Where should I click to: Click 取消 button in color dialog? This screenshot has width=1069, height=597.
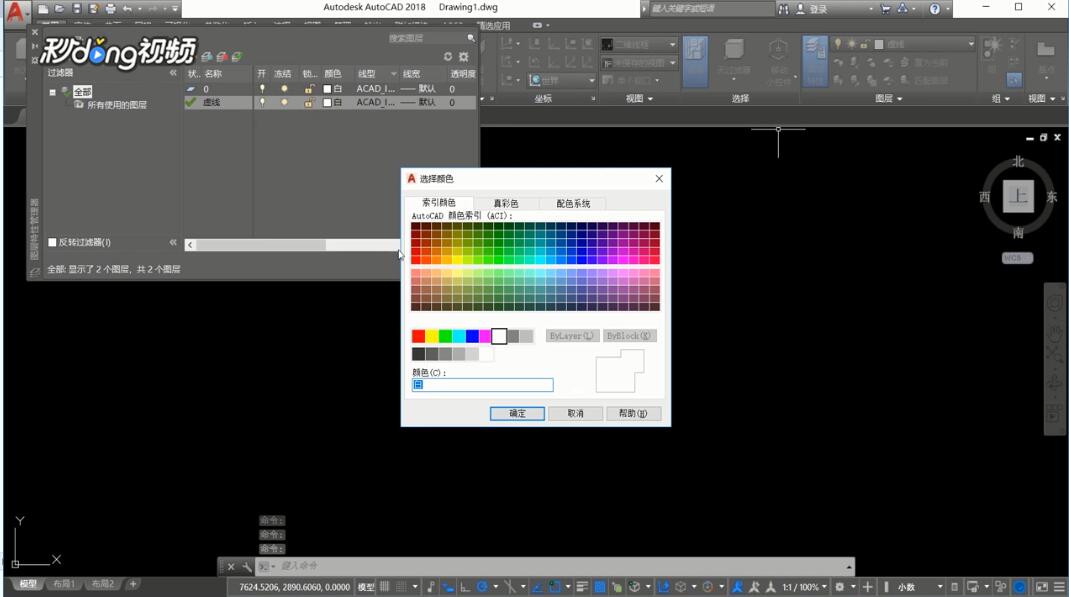[575, 413]
